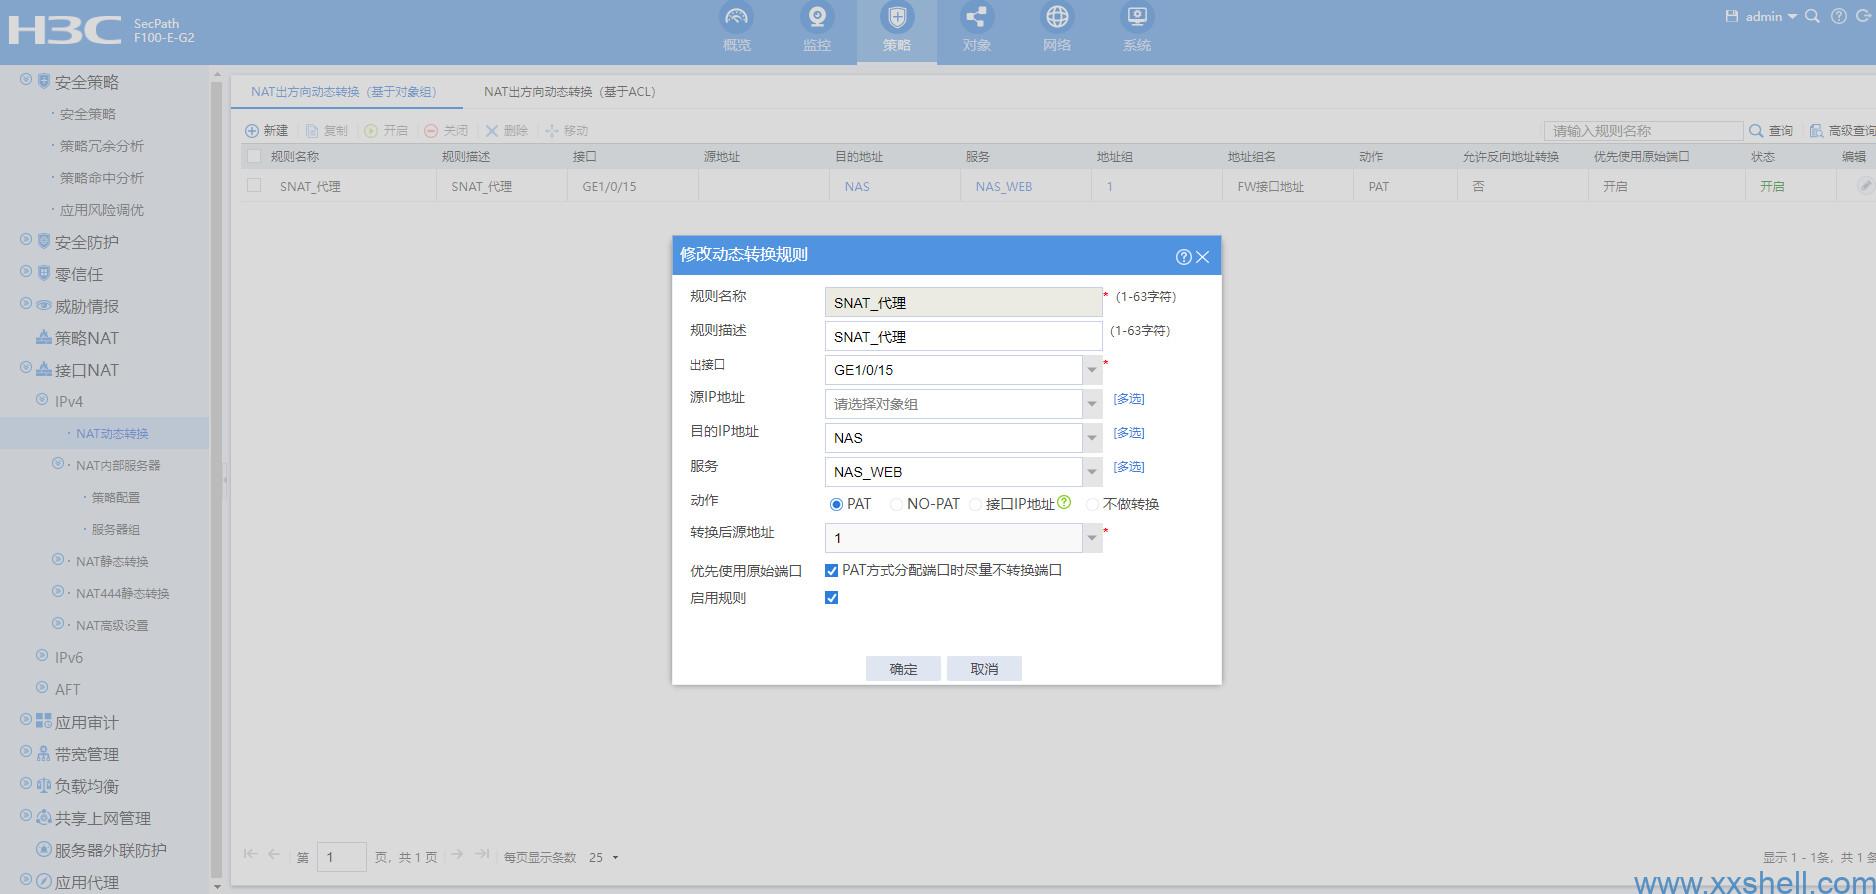This screenshot has width=1876, height=894.
Task: Check the table header select-all checkbox
Action: (254, 156)
